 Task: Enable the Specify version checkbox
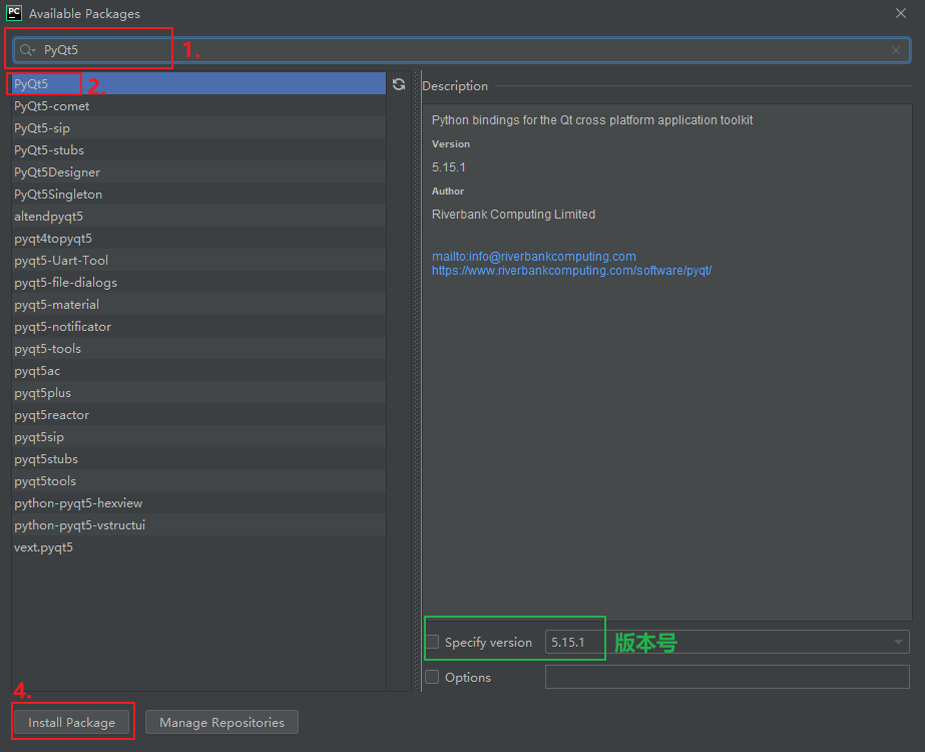pyautogui.click(x=432, y=642)
